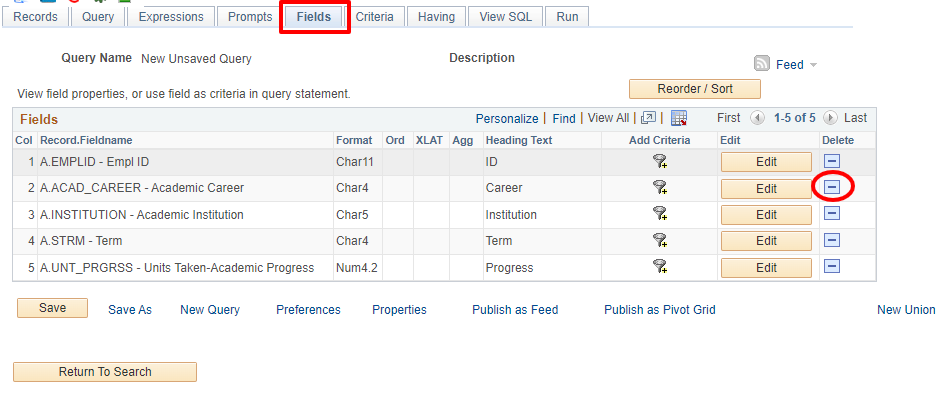Delete the A.EMPLID field row
Viewport: 946px width, 397px height.
point(832,161)
